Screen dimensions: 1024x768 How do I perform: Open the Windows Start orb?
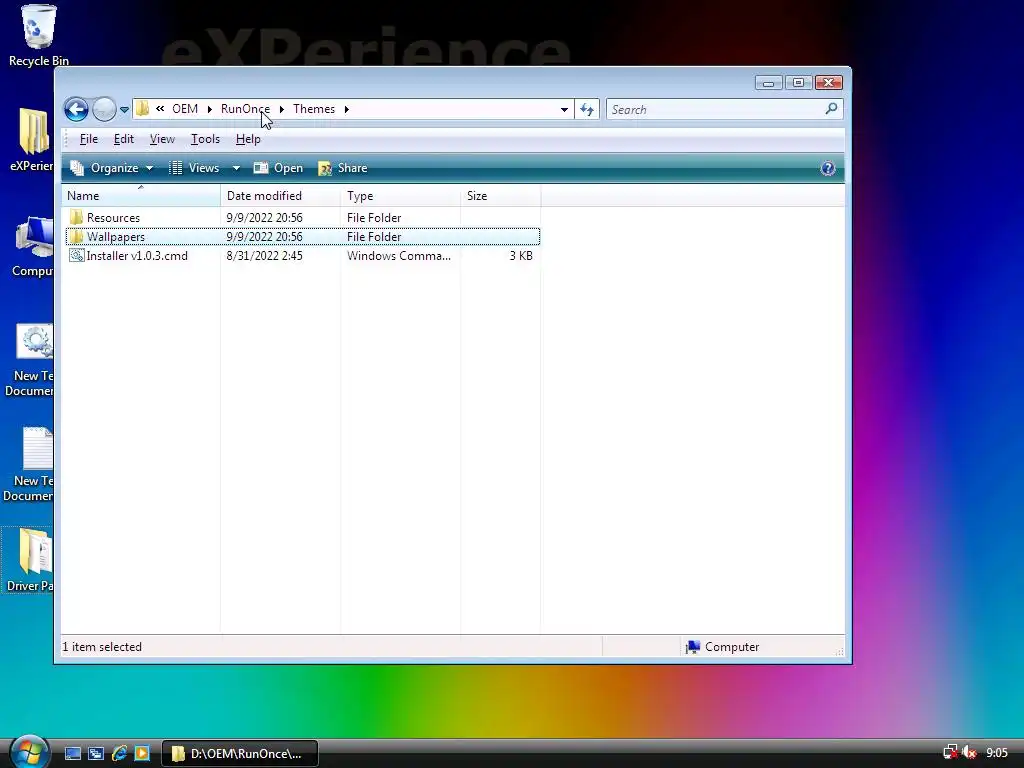(x=29, y=752)
